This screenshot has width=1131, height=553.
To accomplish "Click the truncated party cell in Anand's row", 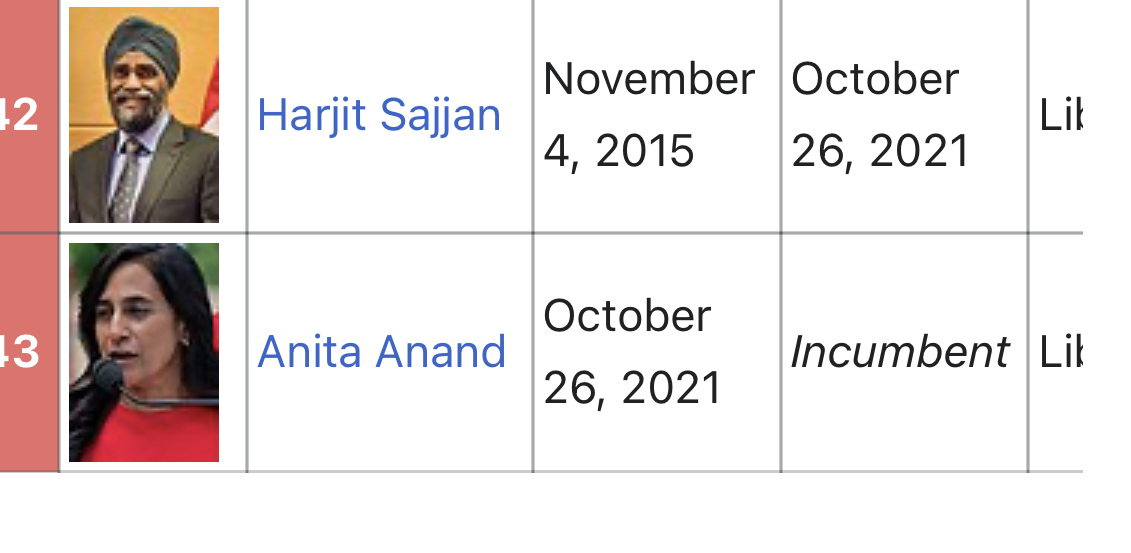I will click(x=1057, y=353).
